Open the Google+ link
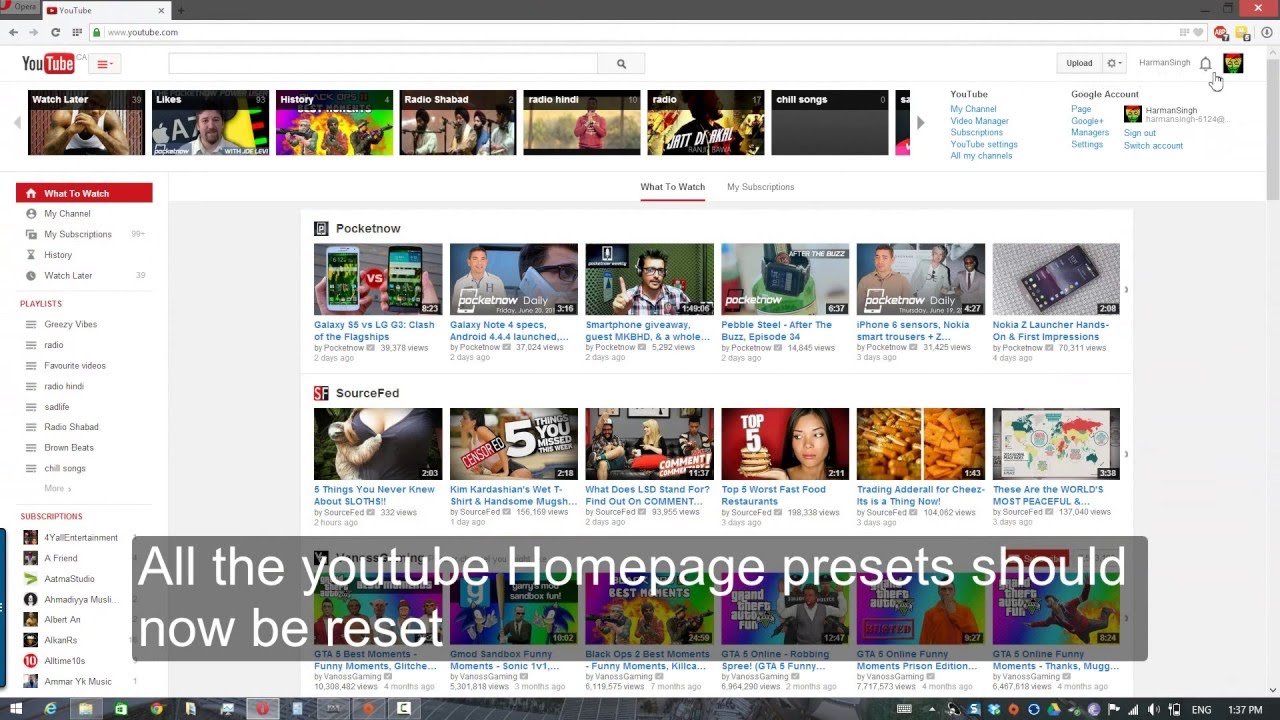Screen dimensions: 1280x720 tap(1087, 121)
